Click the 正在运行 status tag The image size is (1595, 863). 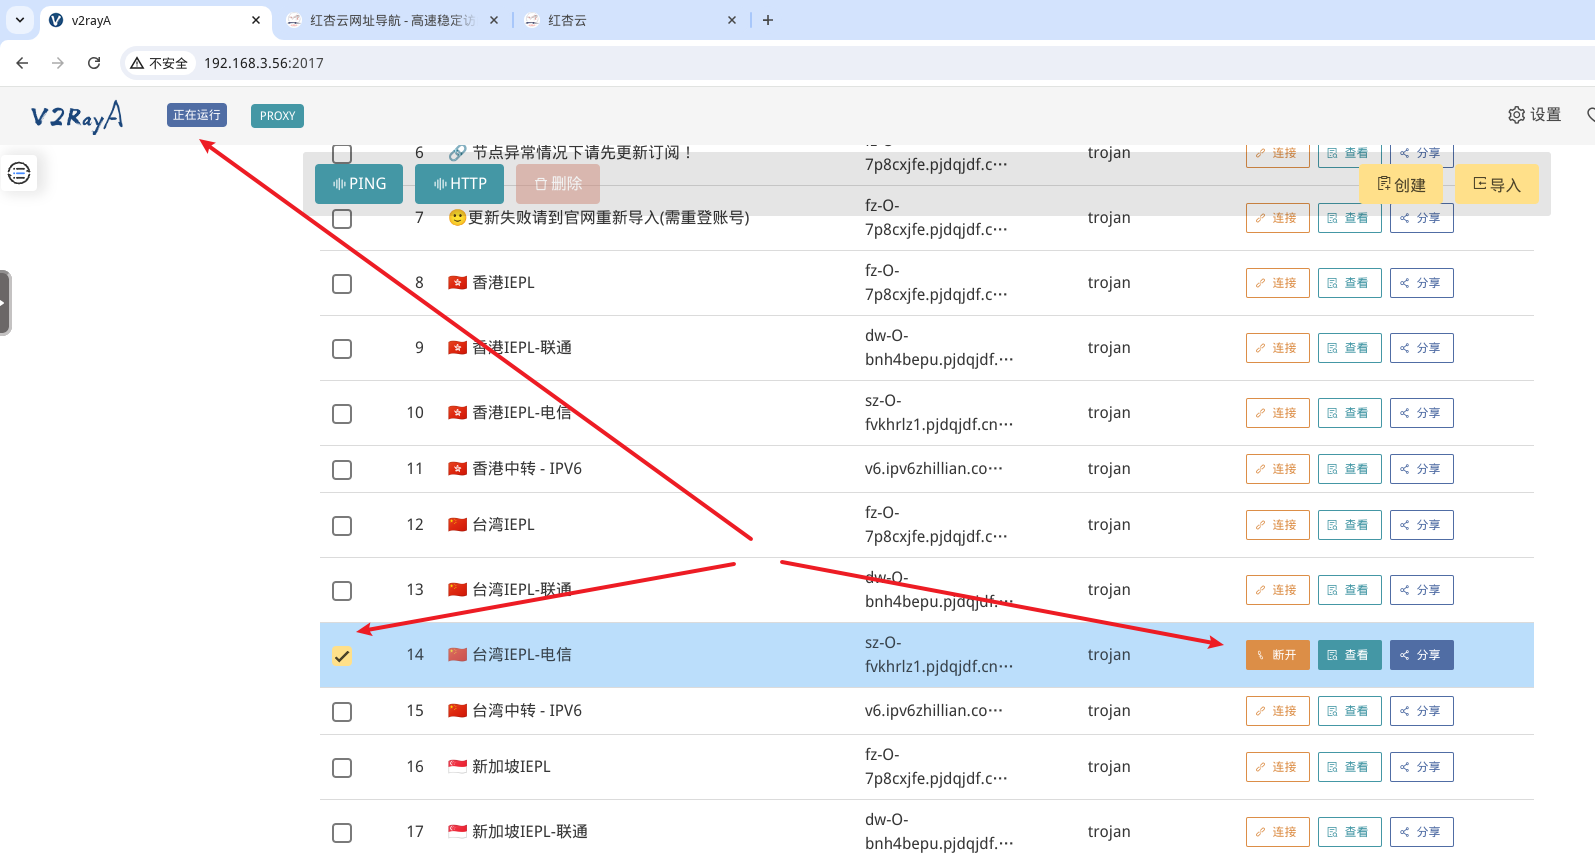(197, 115)
